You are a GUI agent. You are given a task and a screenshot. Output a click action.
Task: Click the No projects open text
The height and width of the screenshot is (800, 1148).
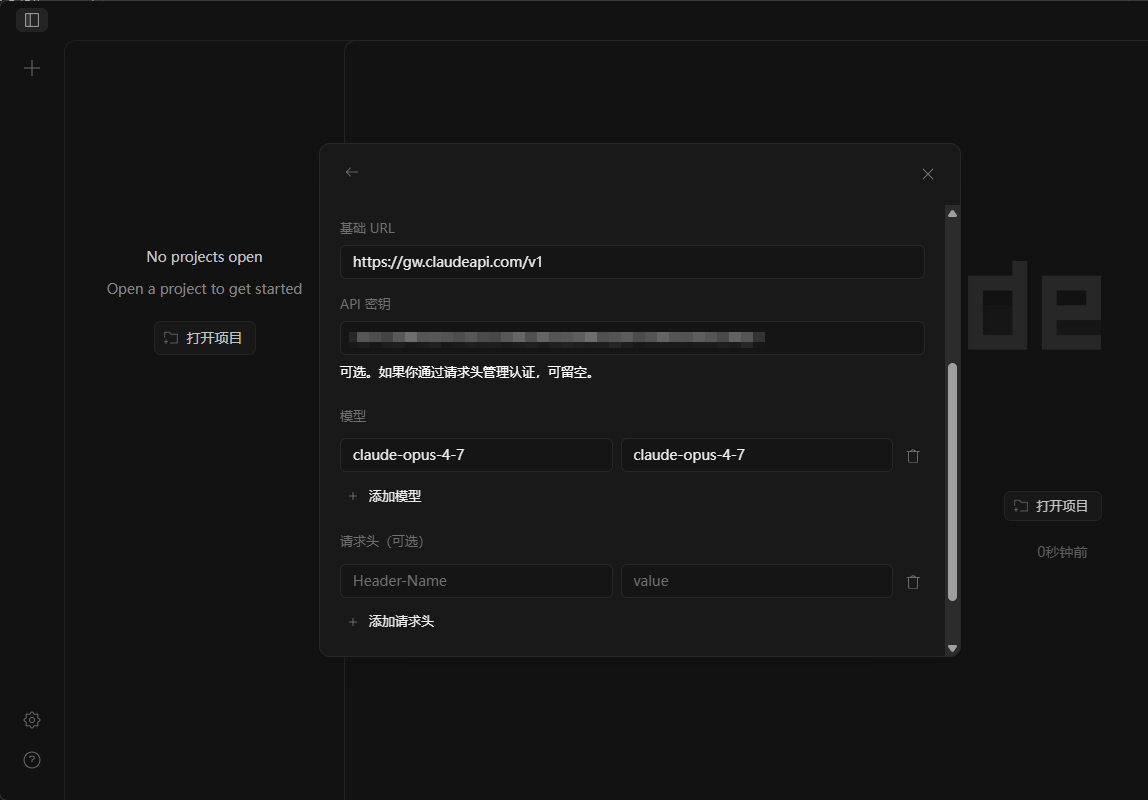[204, 257]
